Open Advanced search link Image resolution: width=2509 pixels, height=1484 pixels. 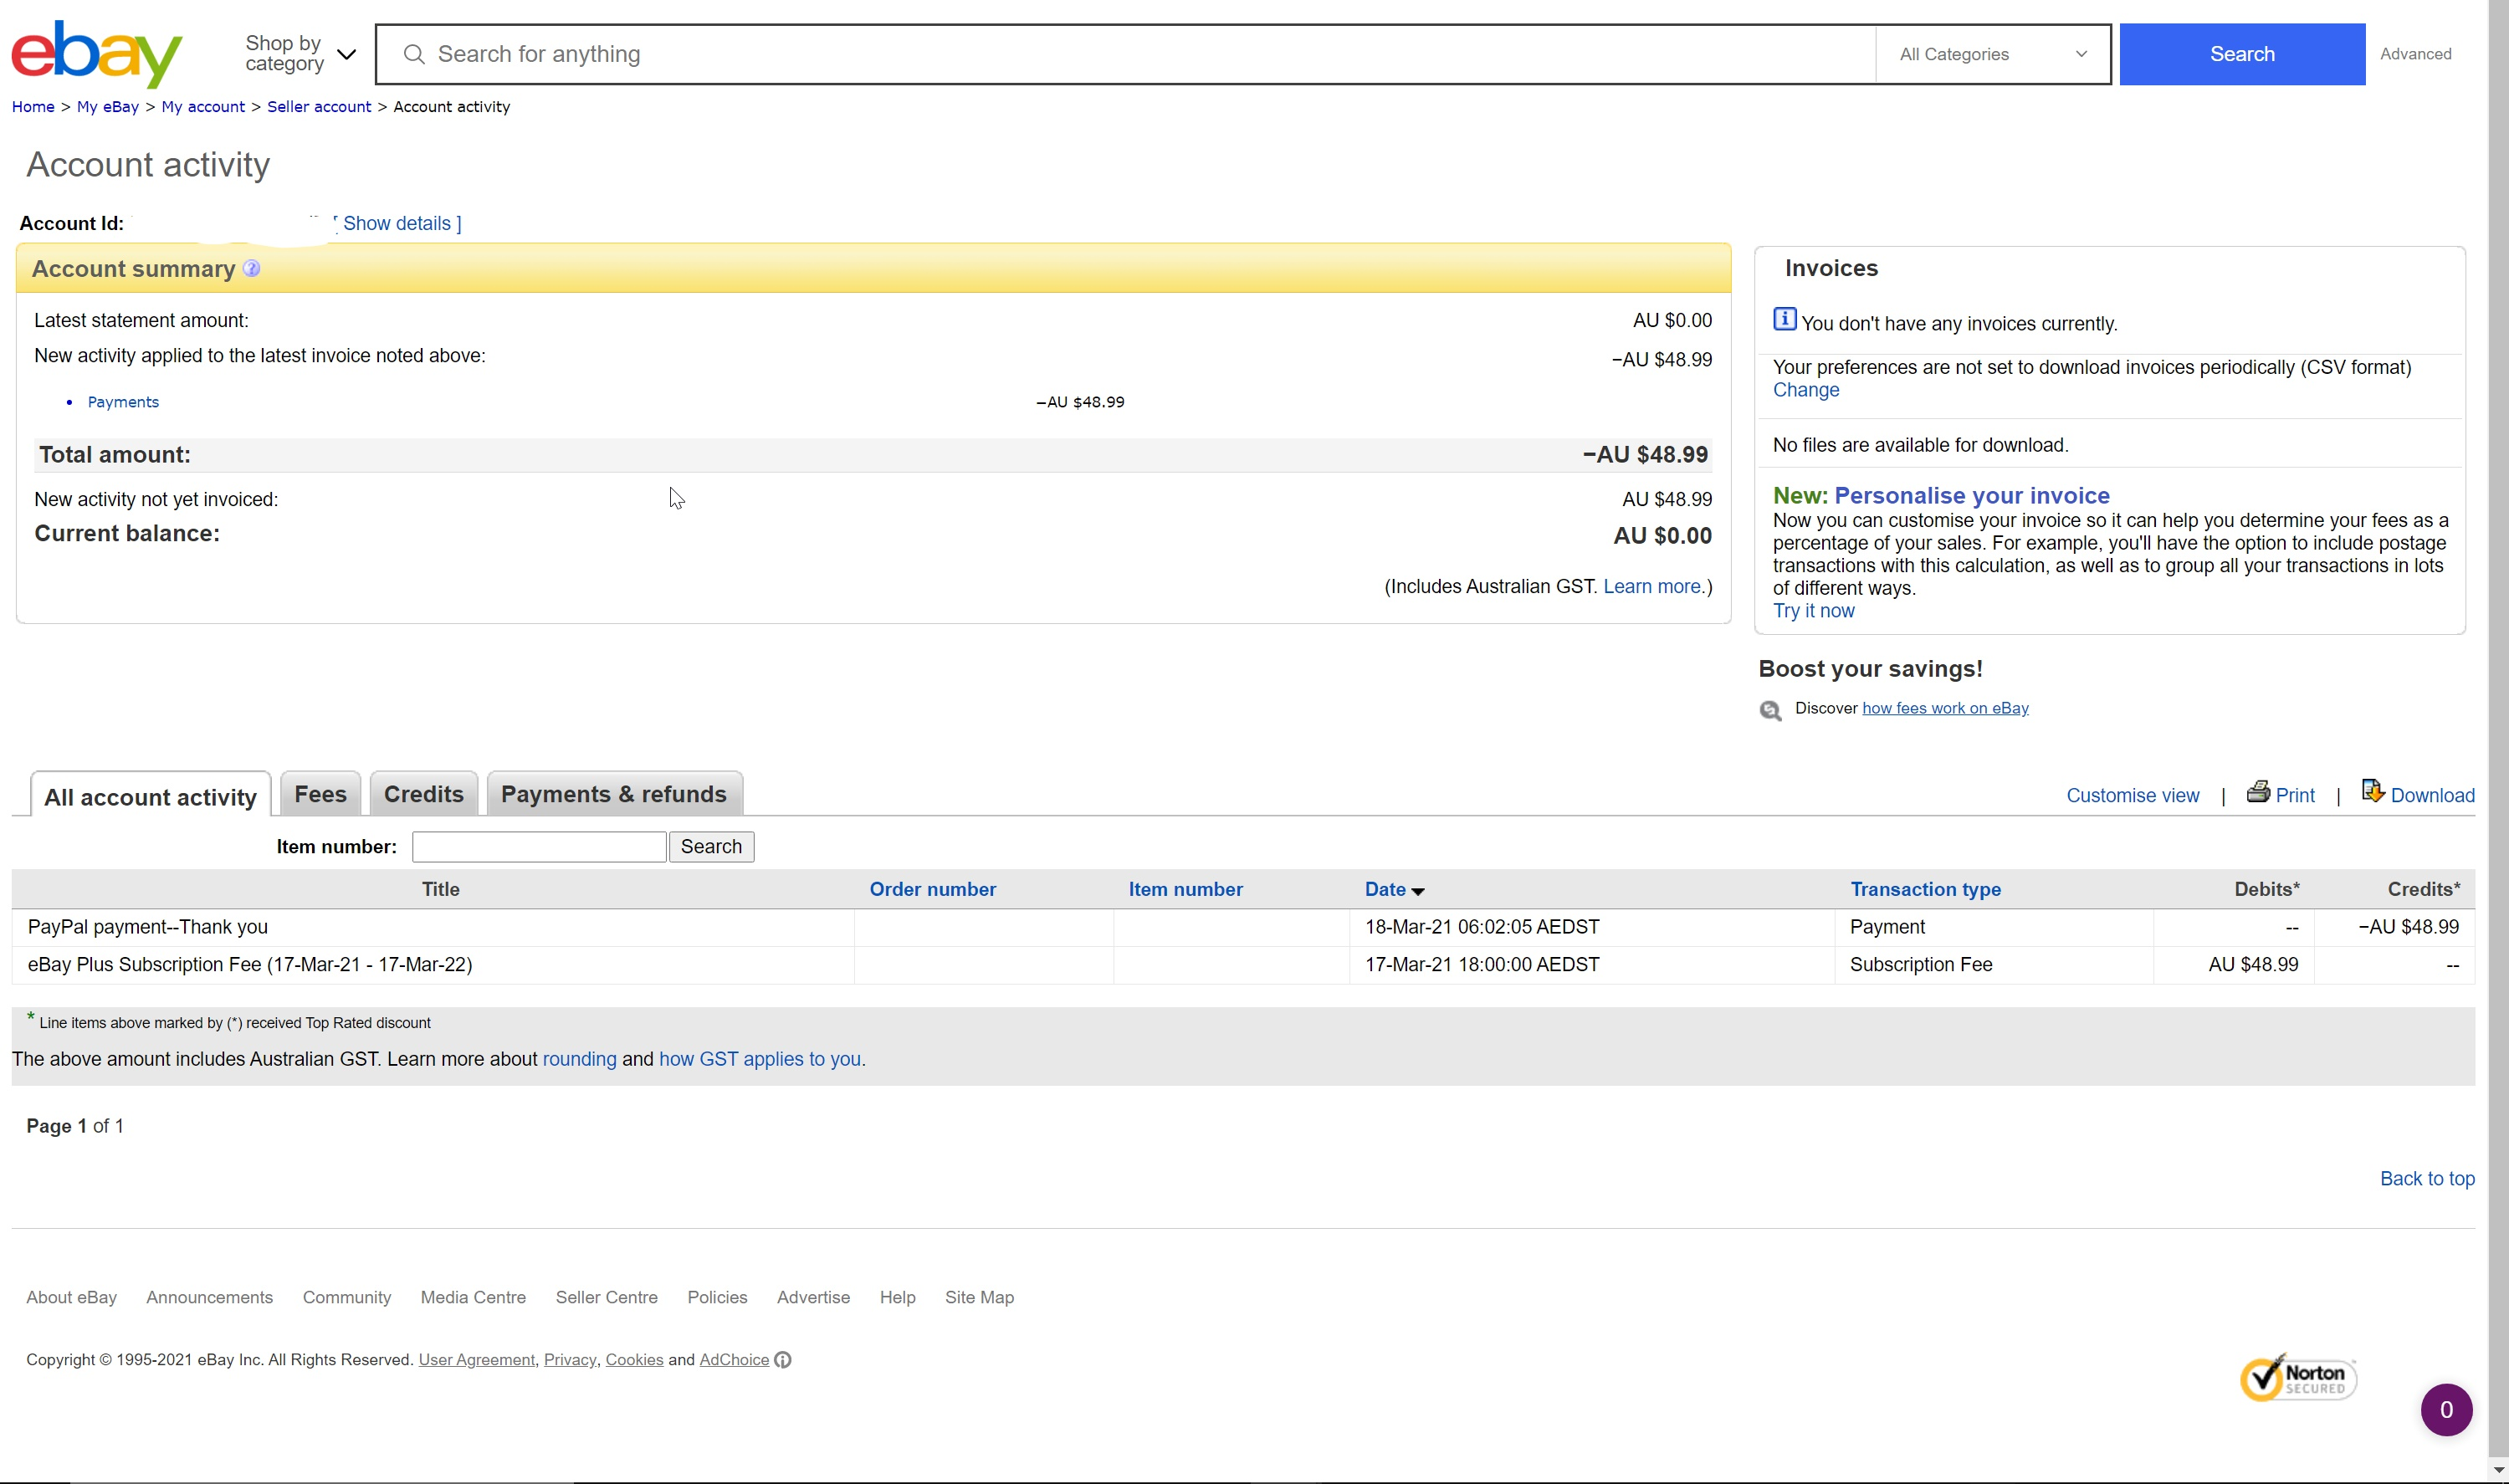pyautogui.click(x=2415, y=54)
